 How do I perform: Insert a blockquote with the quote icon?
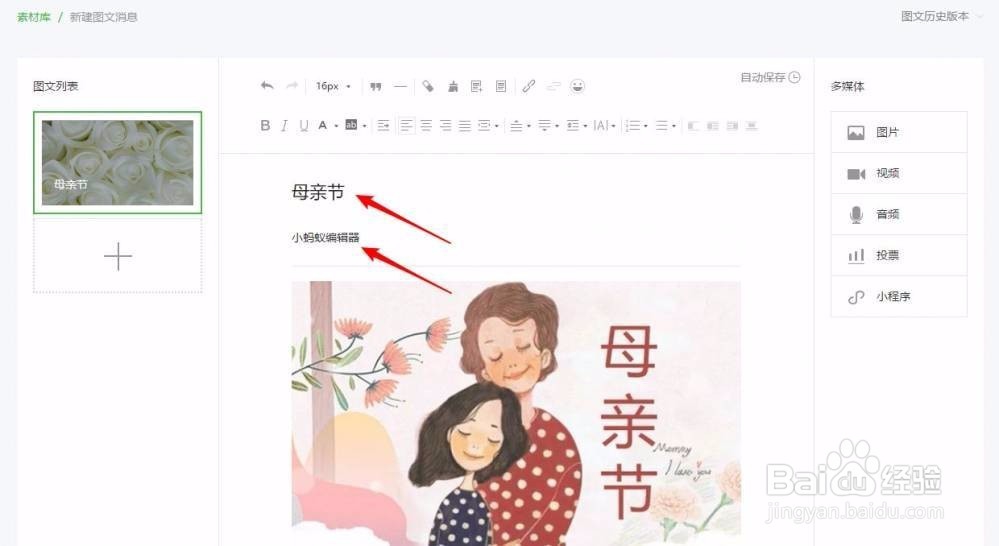[x=376, y=86]
